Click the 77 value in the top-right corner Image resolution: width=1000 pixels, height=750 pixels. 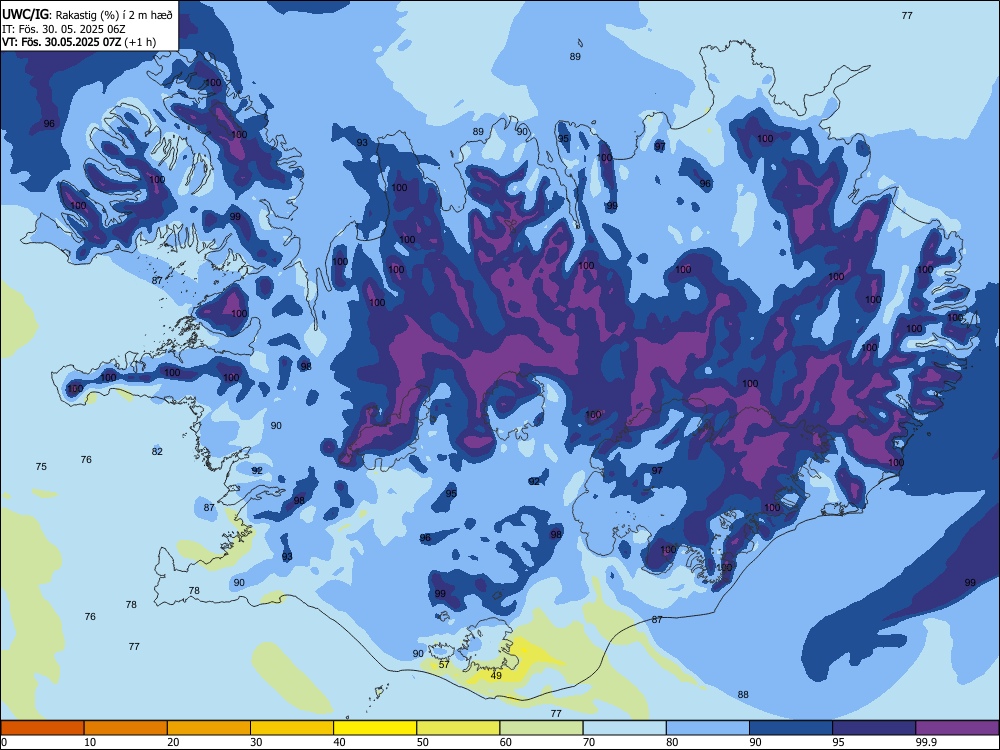(x=907, y=16)
